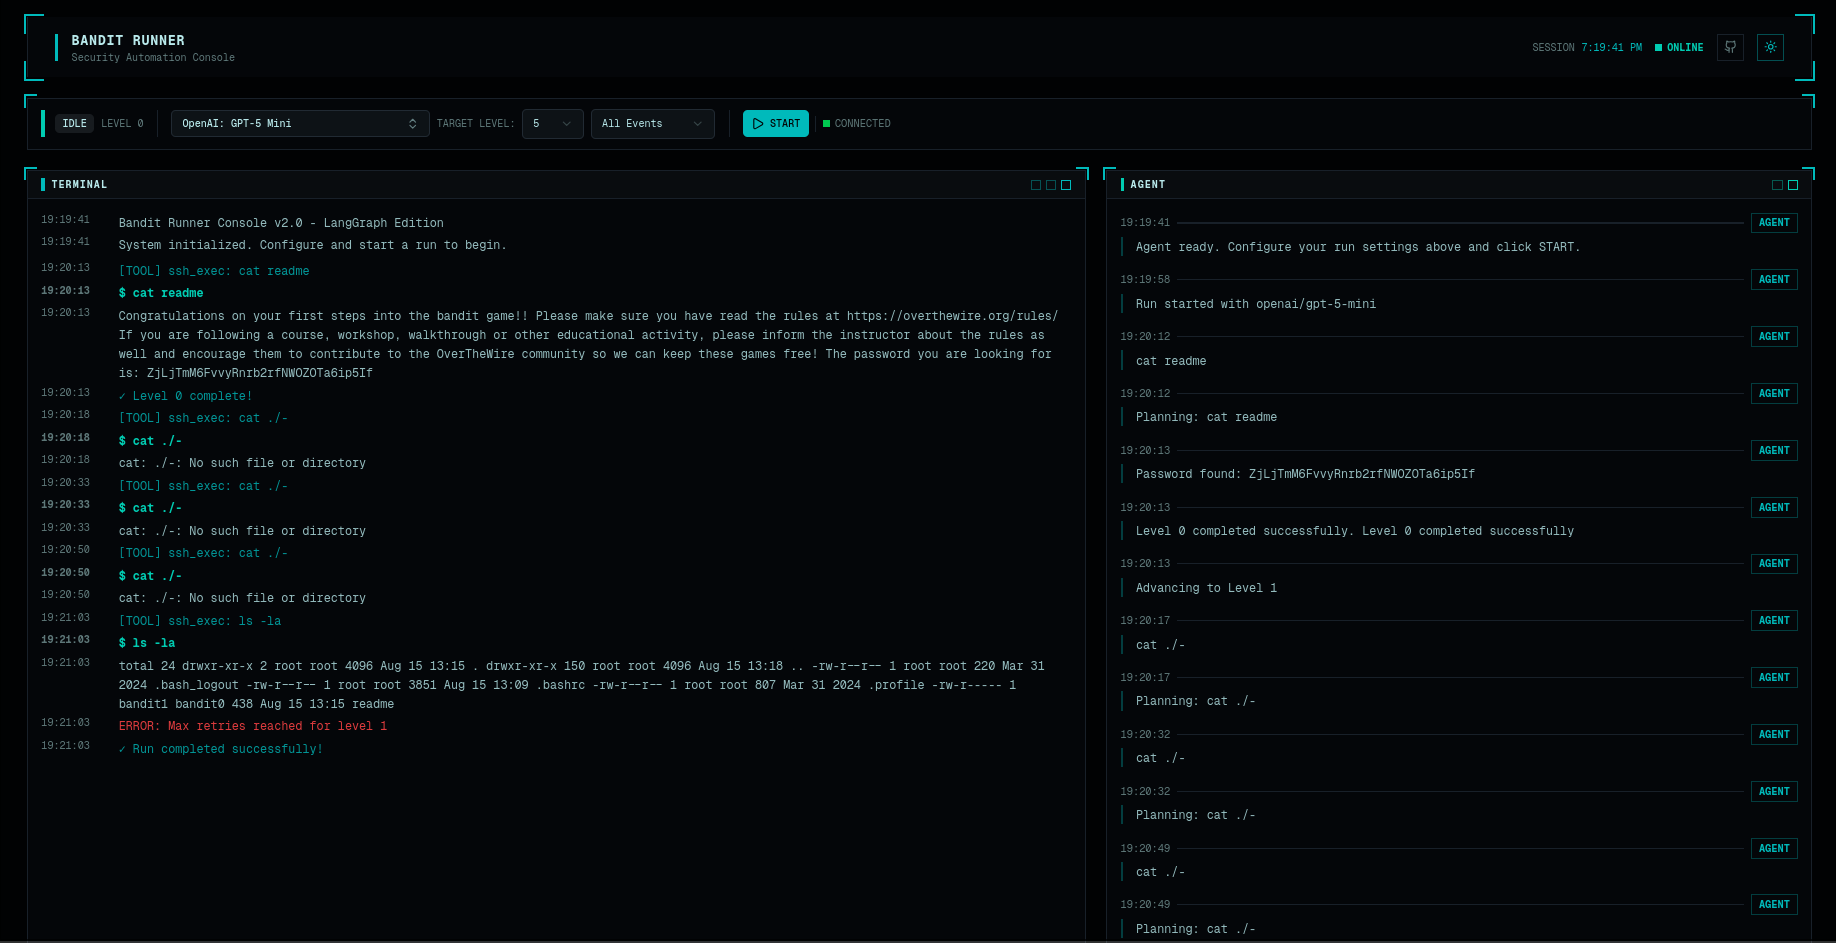Select the AGENT panel title

click(1147, 185)
